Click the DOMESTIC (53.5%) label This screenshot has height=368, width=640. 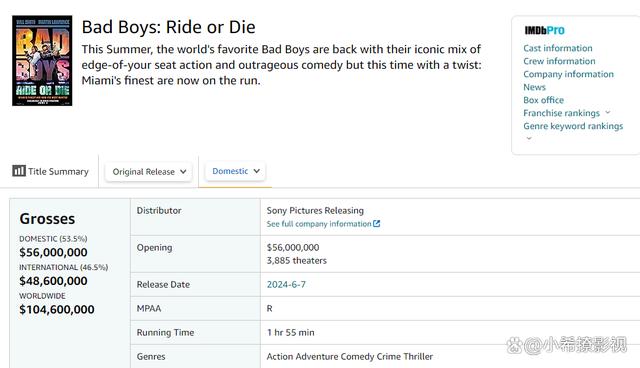tap(53, 239)
